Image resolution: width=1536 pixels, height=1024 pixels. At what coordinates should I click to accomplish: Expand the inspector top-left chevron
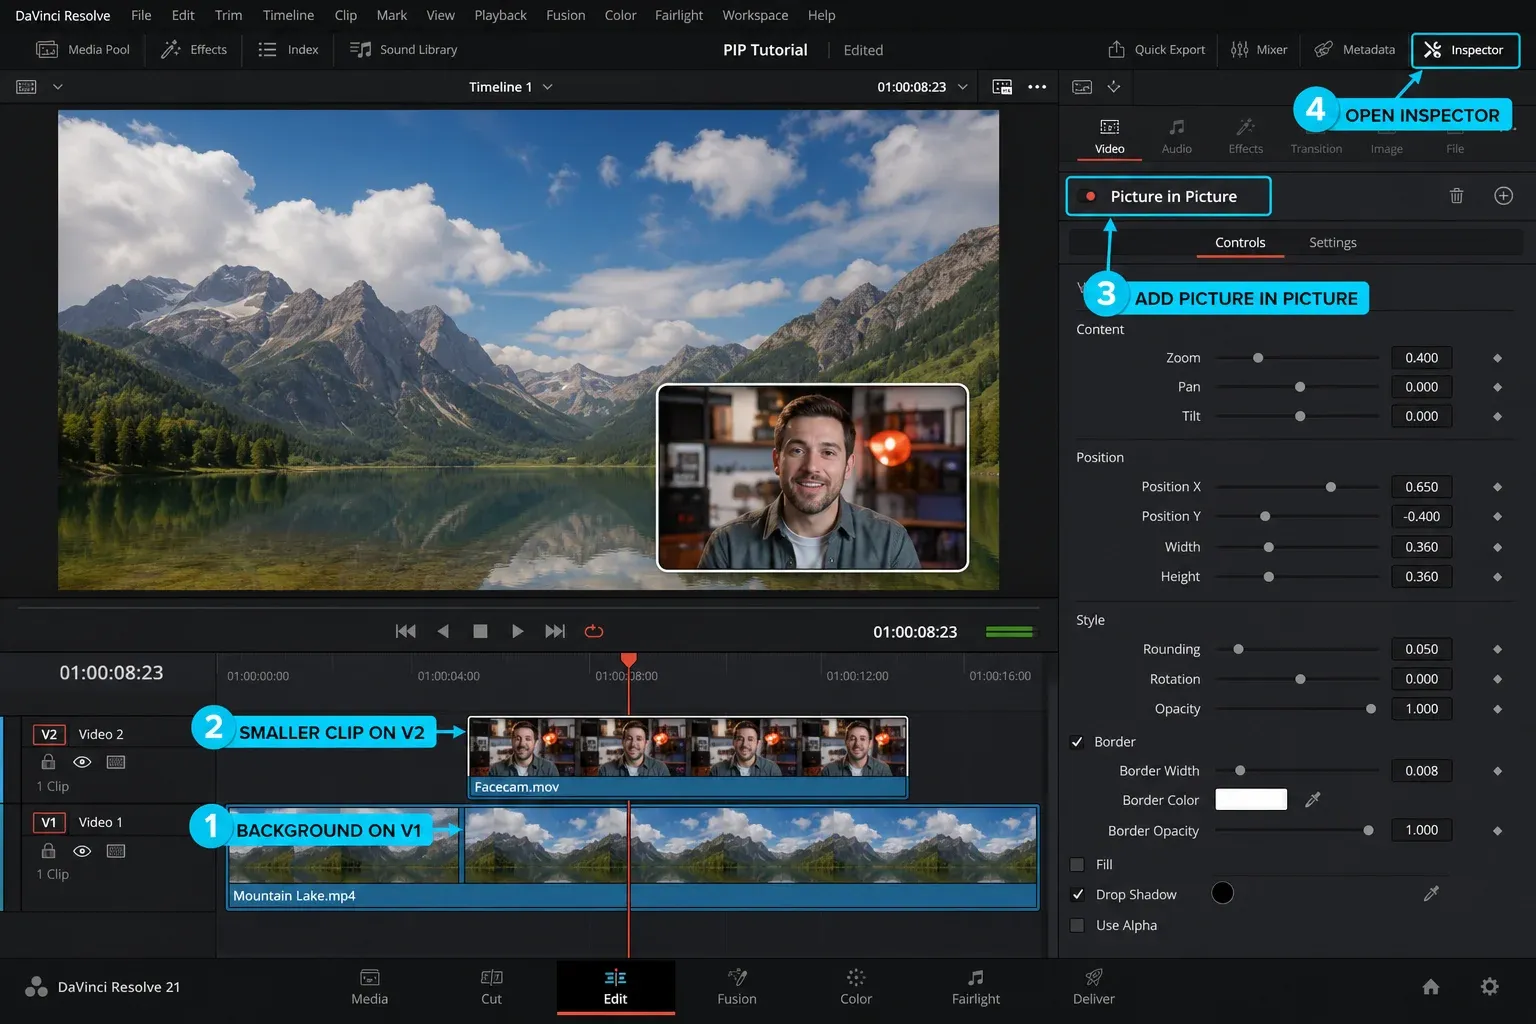[1114, 87]
